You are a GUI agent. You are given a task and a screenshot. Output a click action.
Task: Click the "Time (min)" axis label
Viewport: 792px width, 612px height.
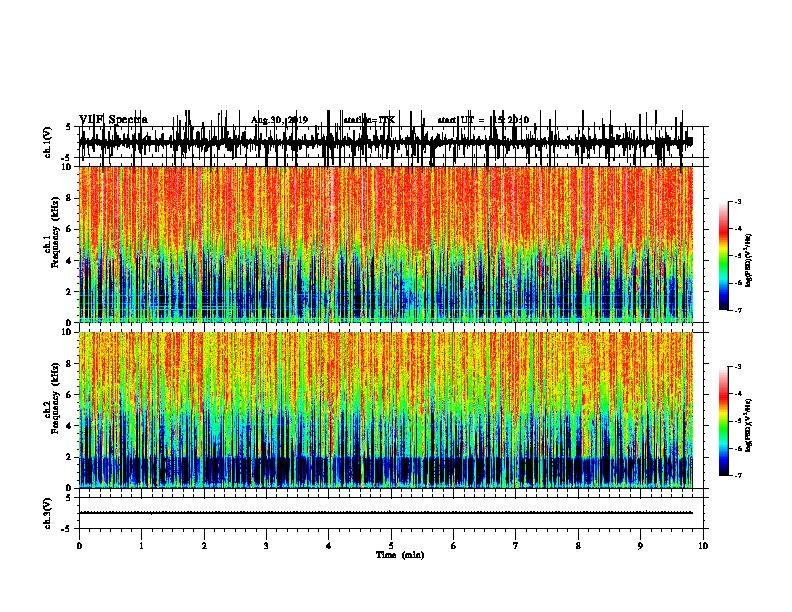point(400,555)
